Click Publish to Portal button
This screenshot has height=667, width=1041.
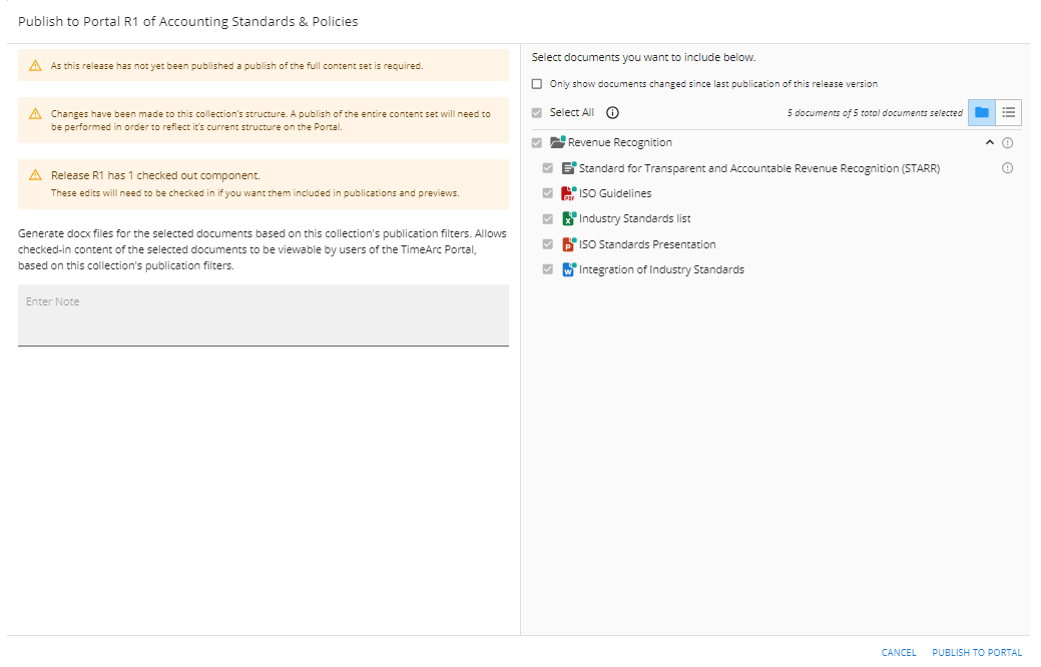coord(977,653)
